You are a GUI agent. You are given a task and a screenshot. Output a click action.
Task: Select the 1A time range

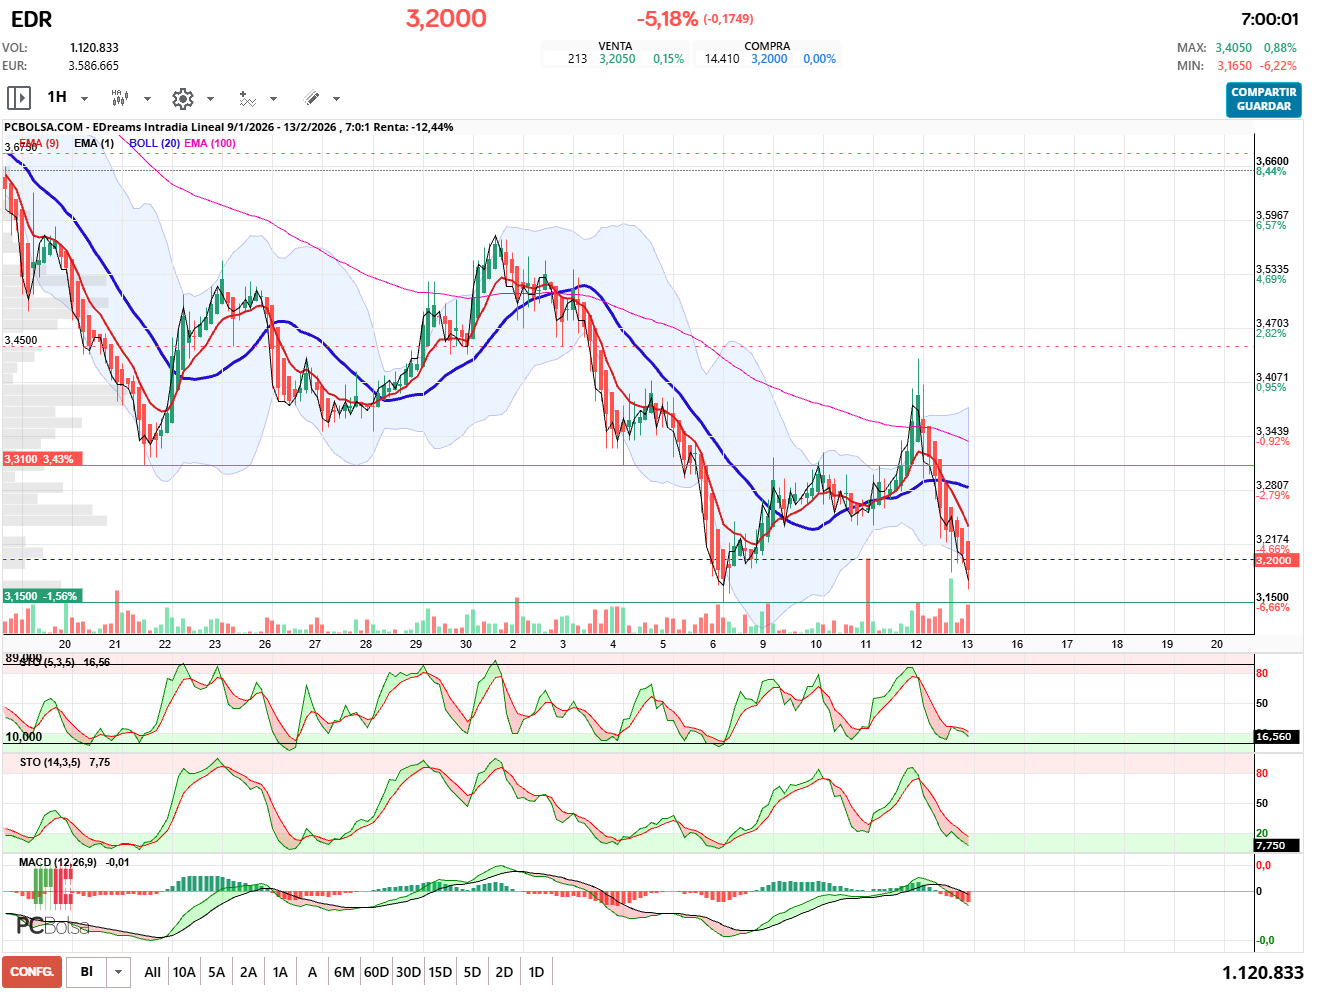280,972
